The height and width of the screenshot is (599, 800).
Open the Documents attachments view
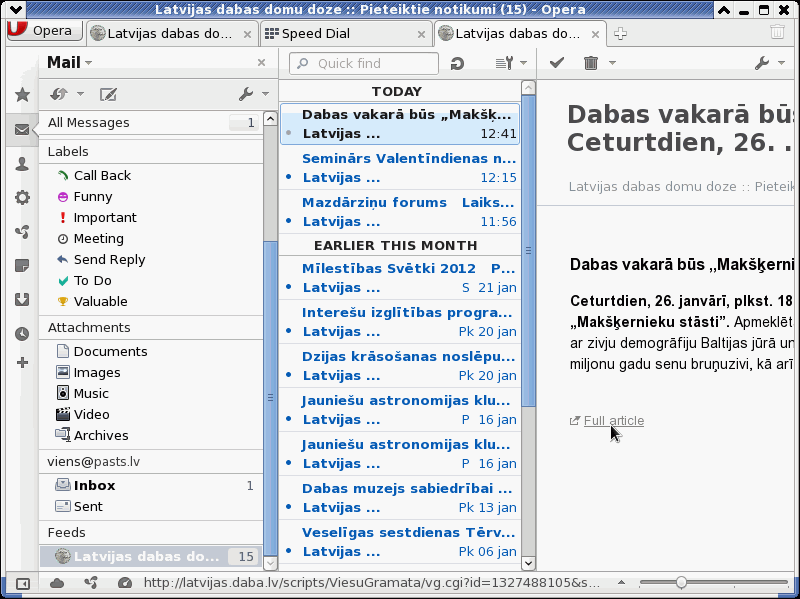pos(110,352)
